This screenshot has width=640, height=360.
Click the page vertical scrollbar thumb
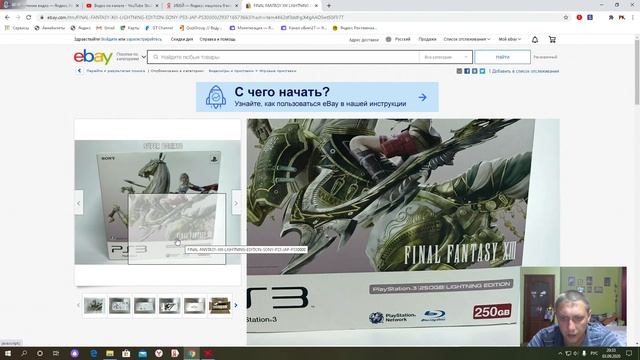[637, 71]
